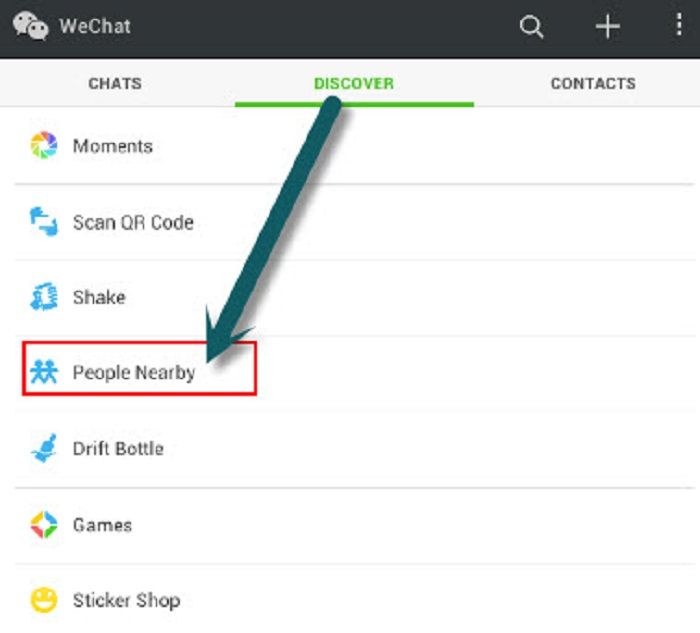Open the Moments entry
The width and height of the screenshot is (700, 633).
click(x=354, y=146)
